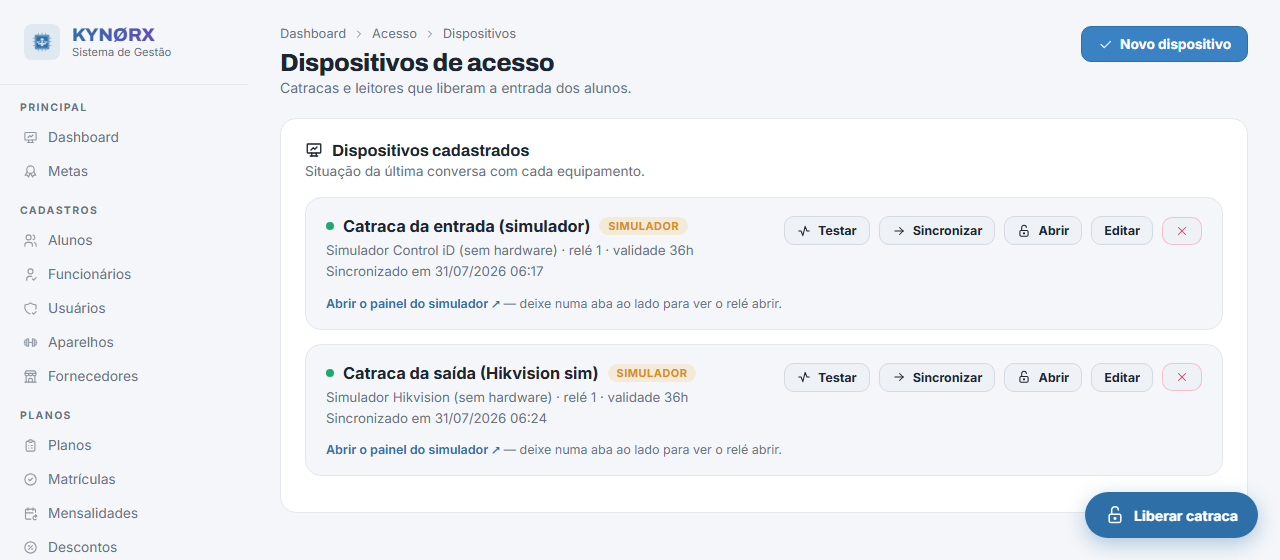Viewport: 1280px width, 560px height.
Task: Edit the Catraca da saída device
Action: point(1122,377)
